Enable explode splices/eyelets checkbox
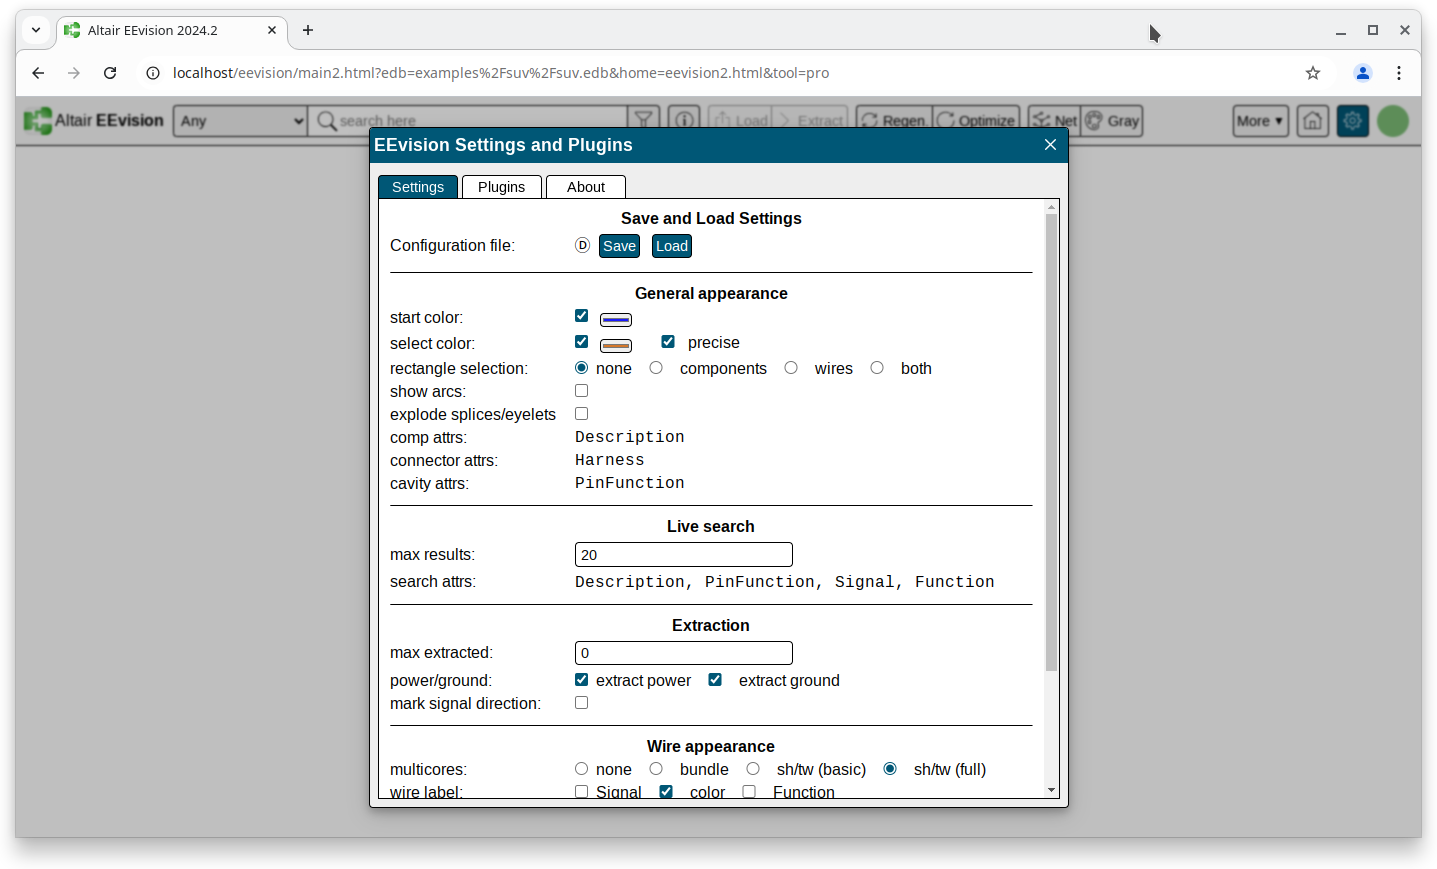The width and height of the screenshot is (1437, 869). point(581,414)
